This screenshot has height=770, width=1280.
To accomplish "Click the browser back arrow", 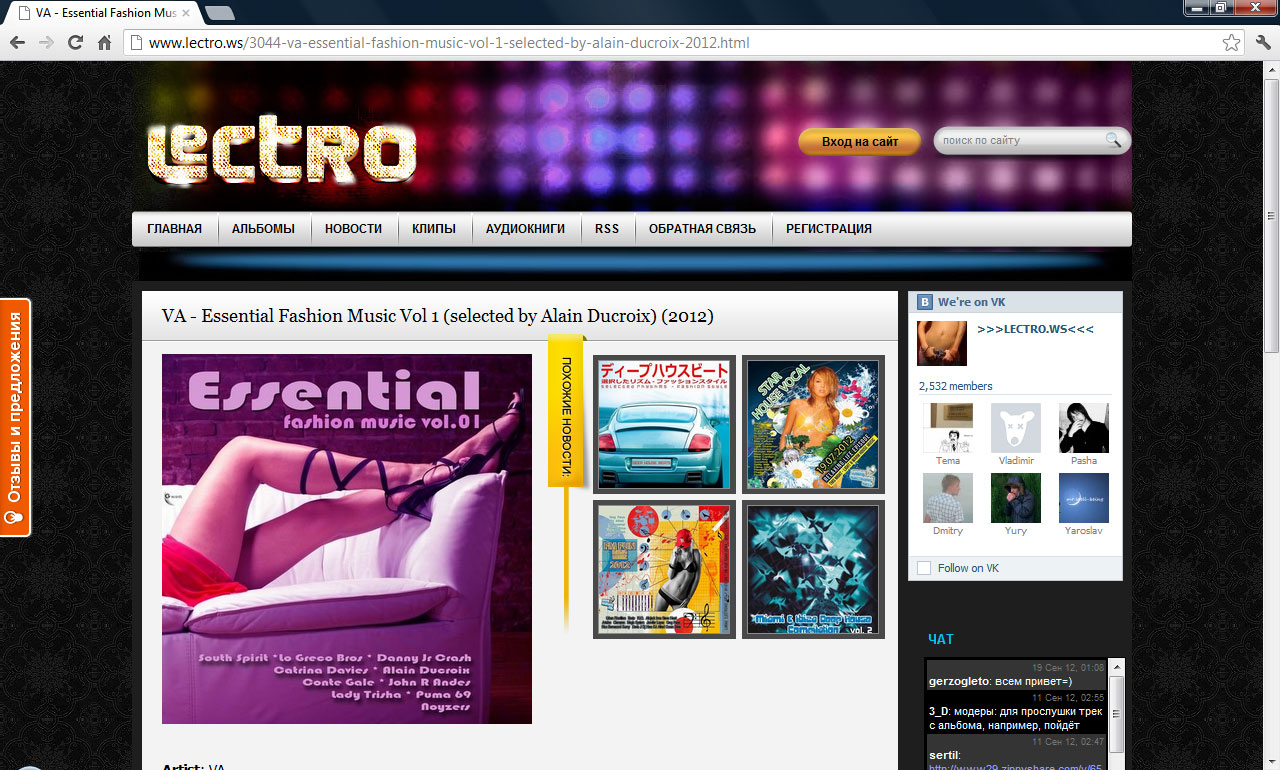I will pyautogui.click(x=17, y=43).
